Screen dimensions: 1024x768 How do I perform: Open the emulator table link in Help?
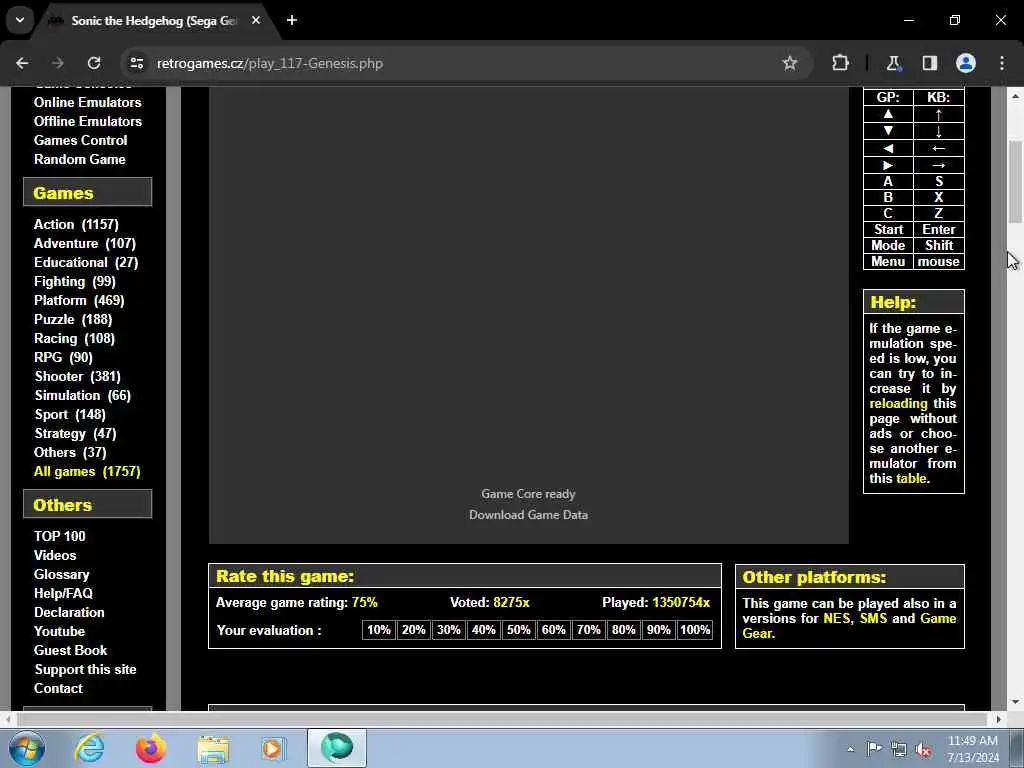click(x=911, y=478)
